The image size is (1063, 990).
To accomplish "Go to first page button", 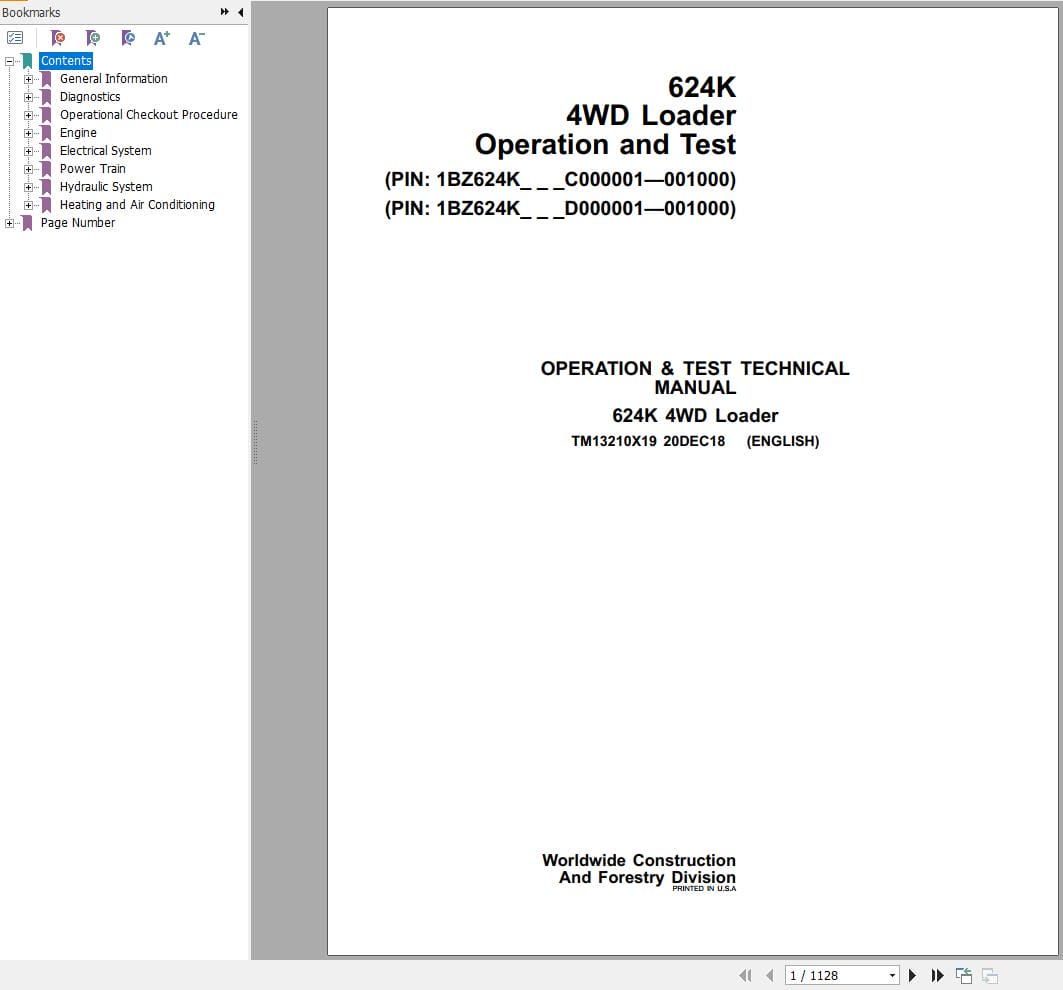I will (x=745, y=975).
